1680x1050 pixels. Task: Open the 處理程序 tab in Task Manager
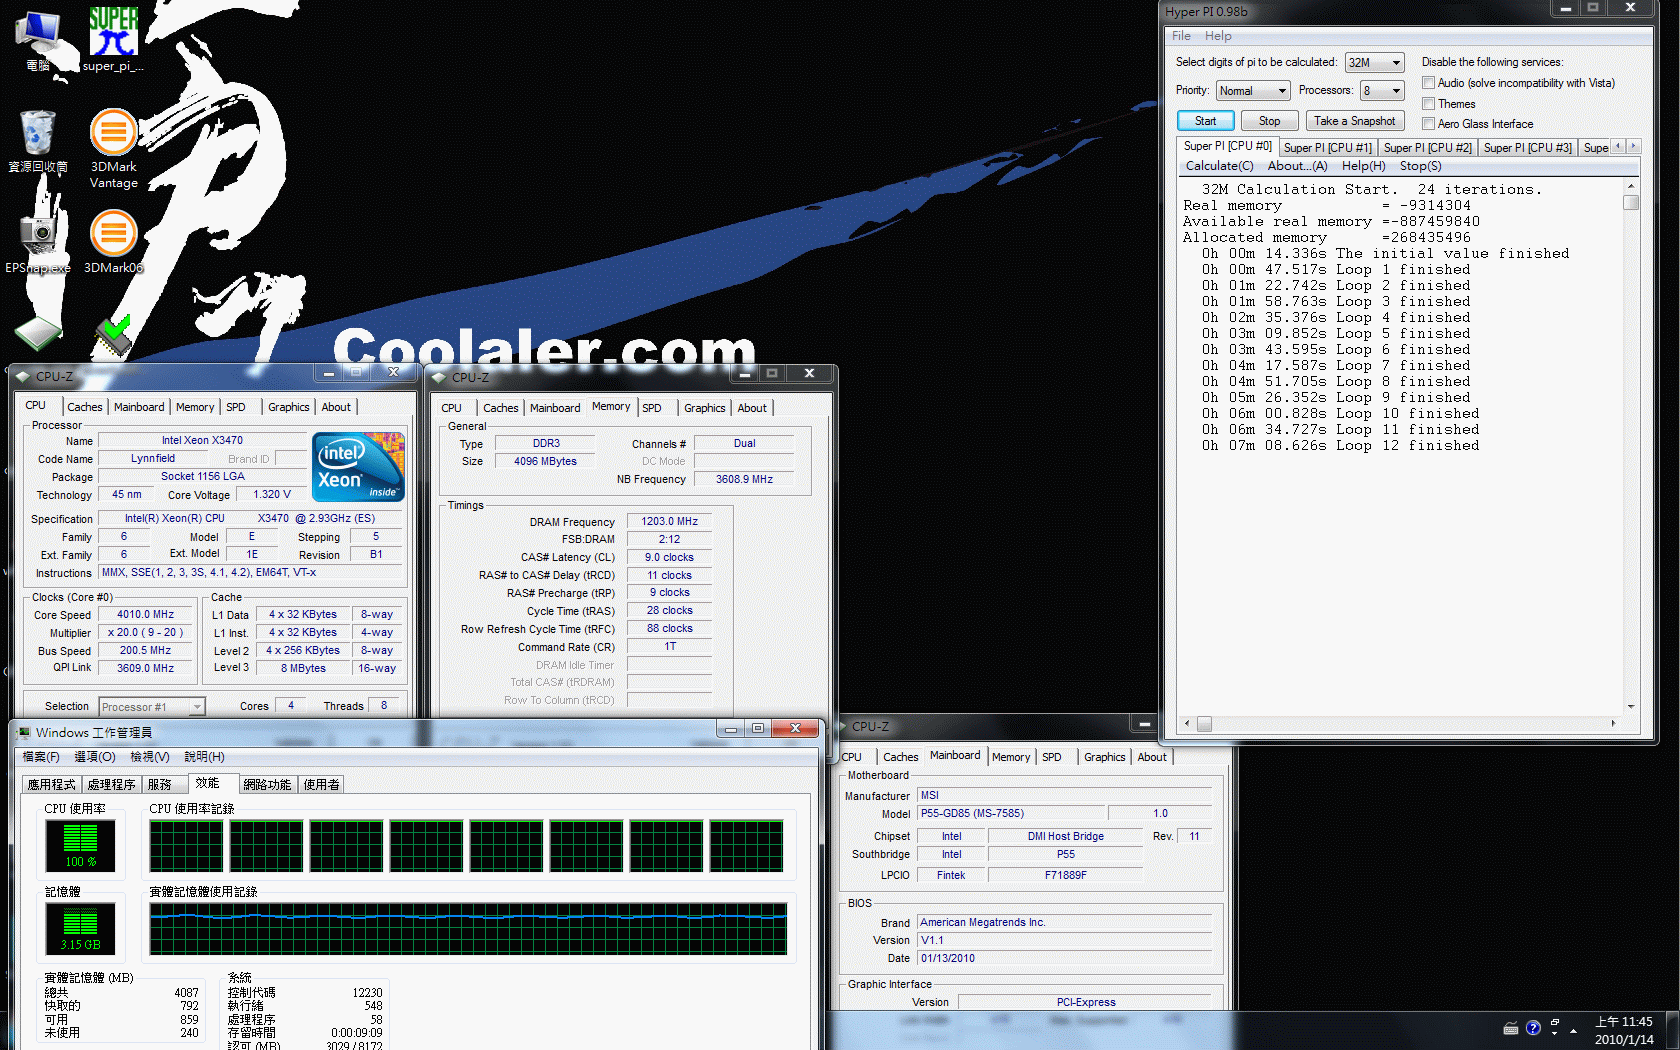coord(112,785)
